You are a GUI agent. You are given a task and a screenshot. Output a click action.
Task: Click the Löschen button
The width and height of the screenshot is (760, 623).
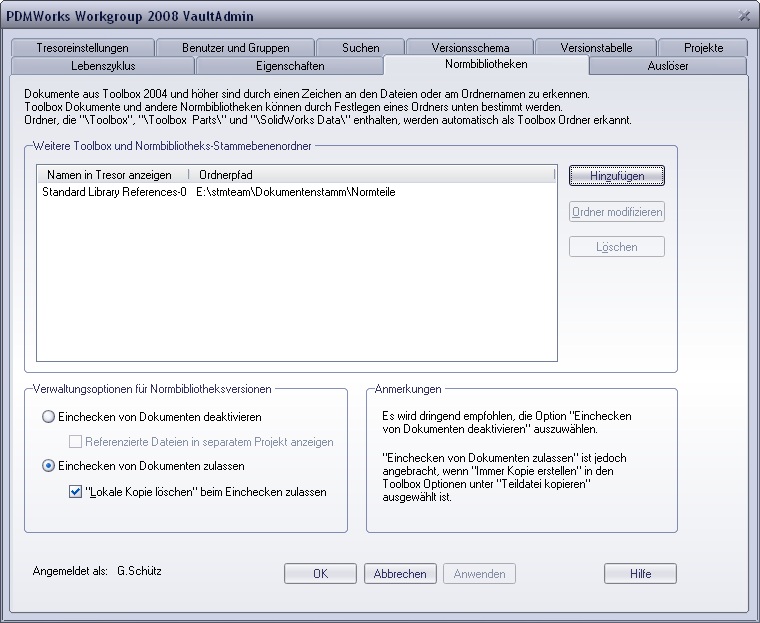pyautogui.click(x=617, y=247)
